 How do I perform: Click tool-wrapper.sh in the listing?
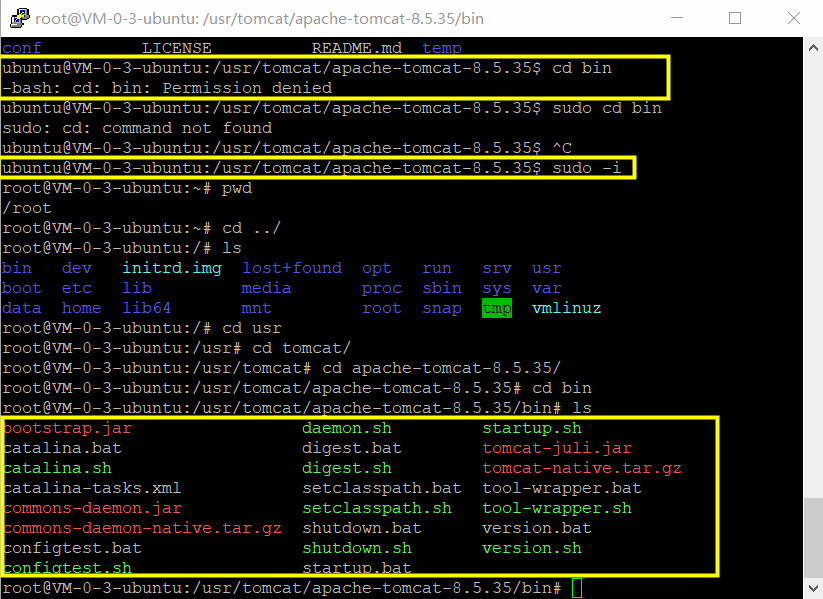tap(557, 508)
